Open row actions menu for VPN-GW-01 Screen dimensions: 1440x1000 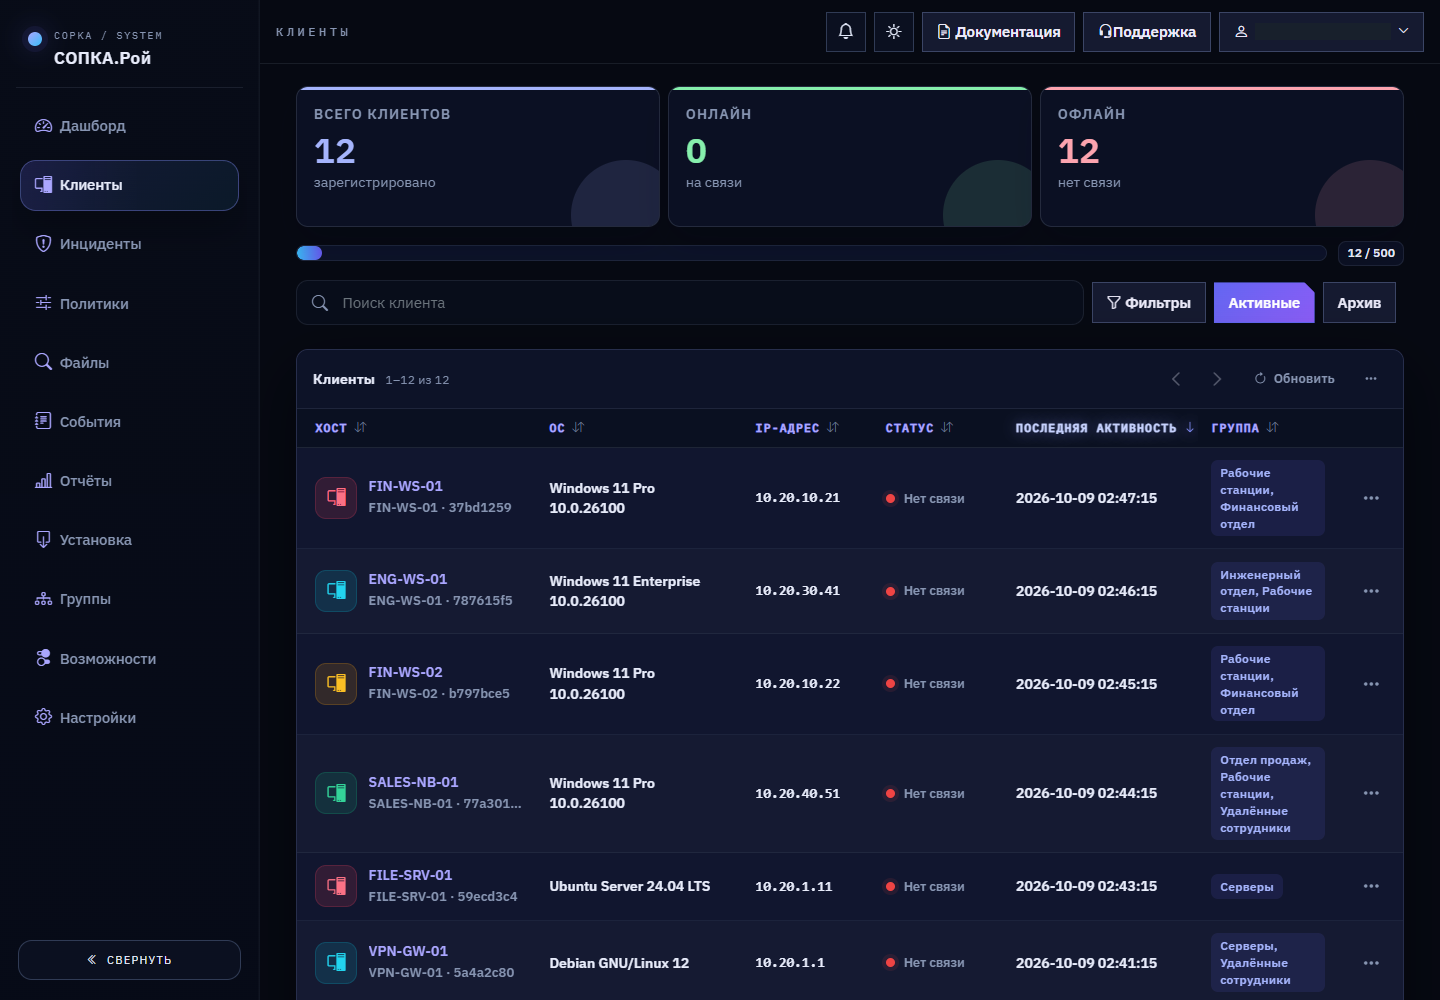pyautogui.click(x=1371, y=963)
